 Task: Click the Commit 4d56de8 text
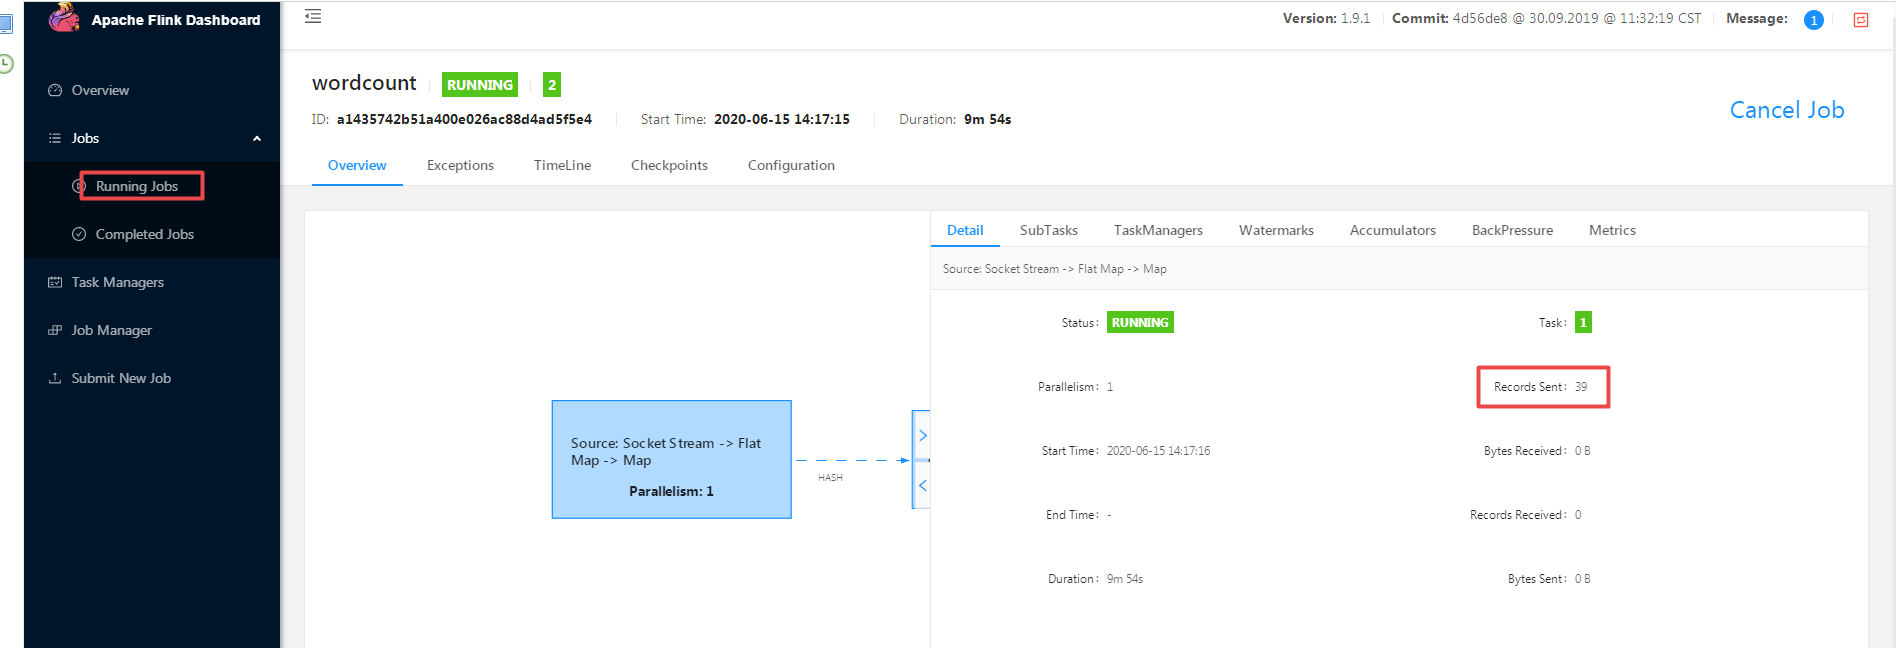tap(1546, 18)
